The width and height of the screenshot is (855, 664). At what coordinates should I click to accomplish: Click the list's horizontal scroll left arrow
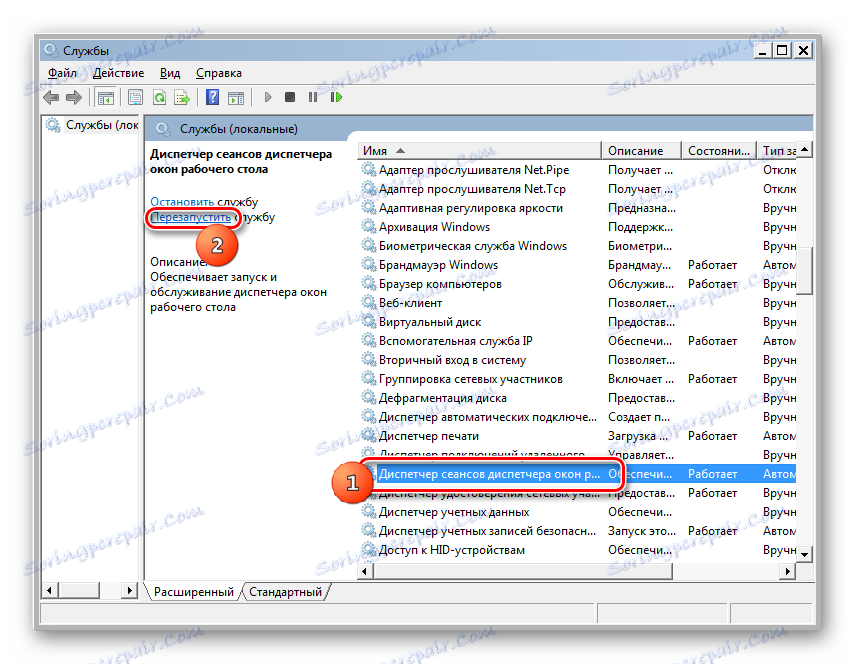point(365,571)
